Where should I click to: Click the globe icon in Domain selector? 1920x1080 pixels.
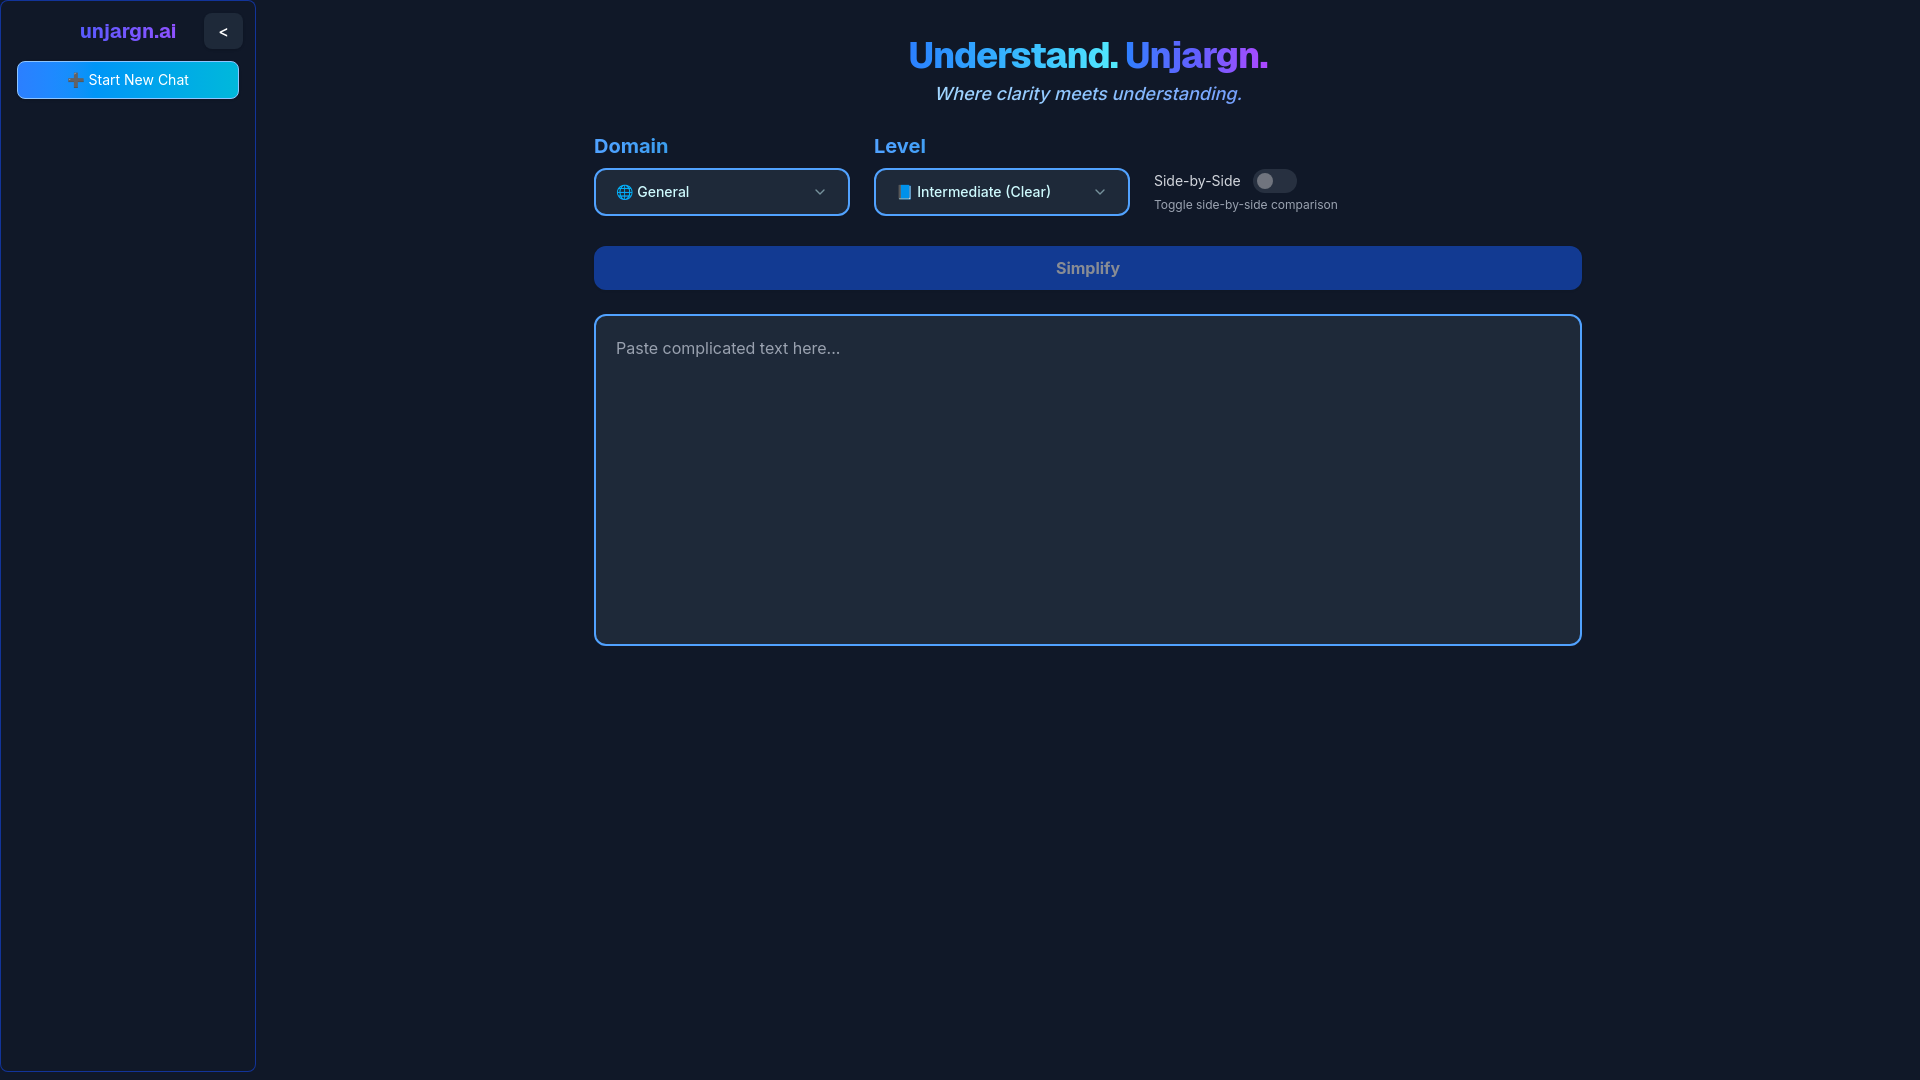point(624,192)
